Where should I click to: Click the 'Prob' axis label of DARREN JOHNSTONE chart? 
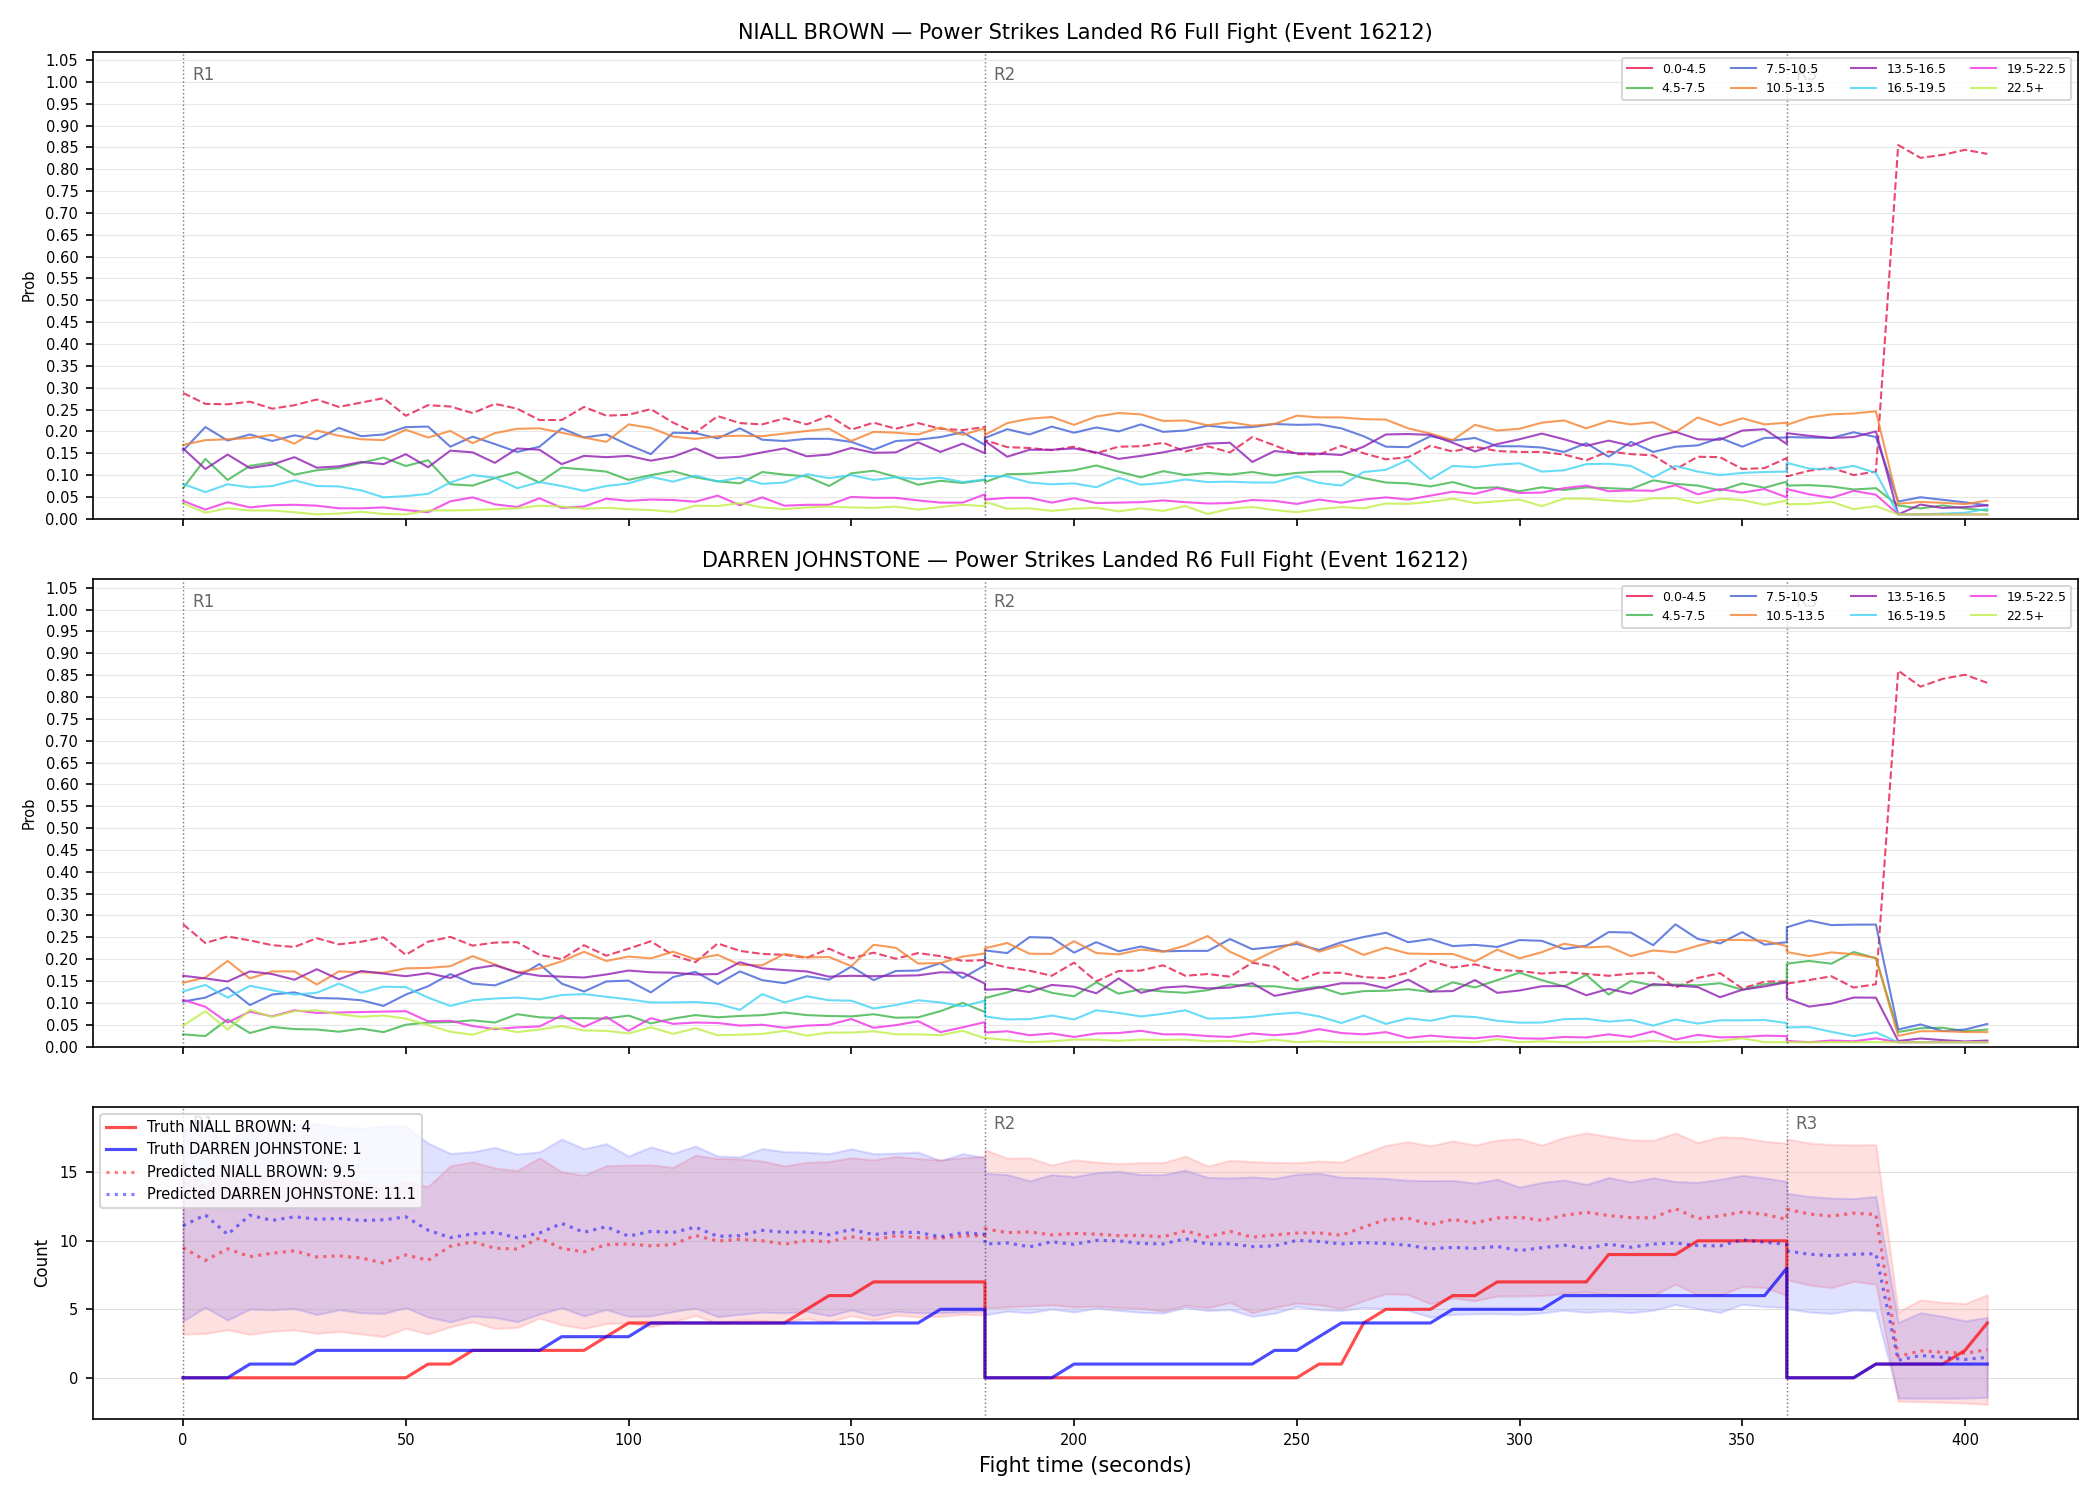pyautogui.click(x=29, y=814)
